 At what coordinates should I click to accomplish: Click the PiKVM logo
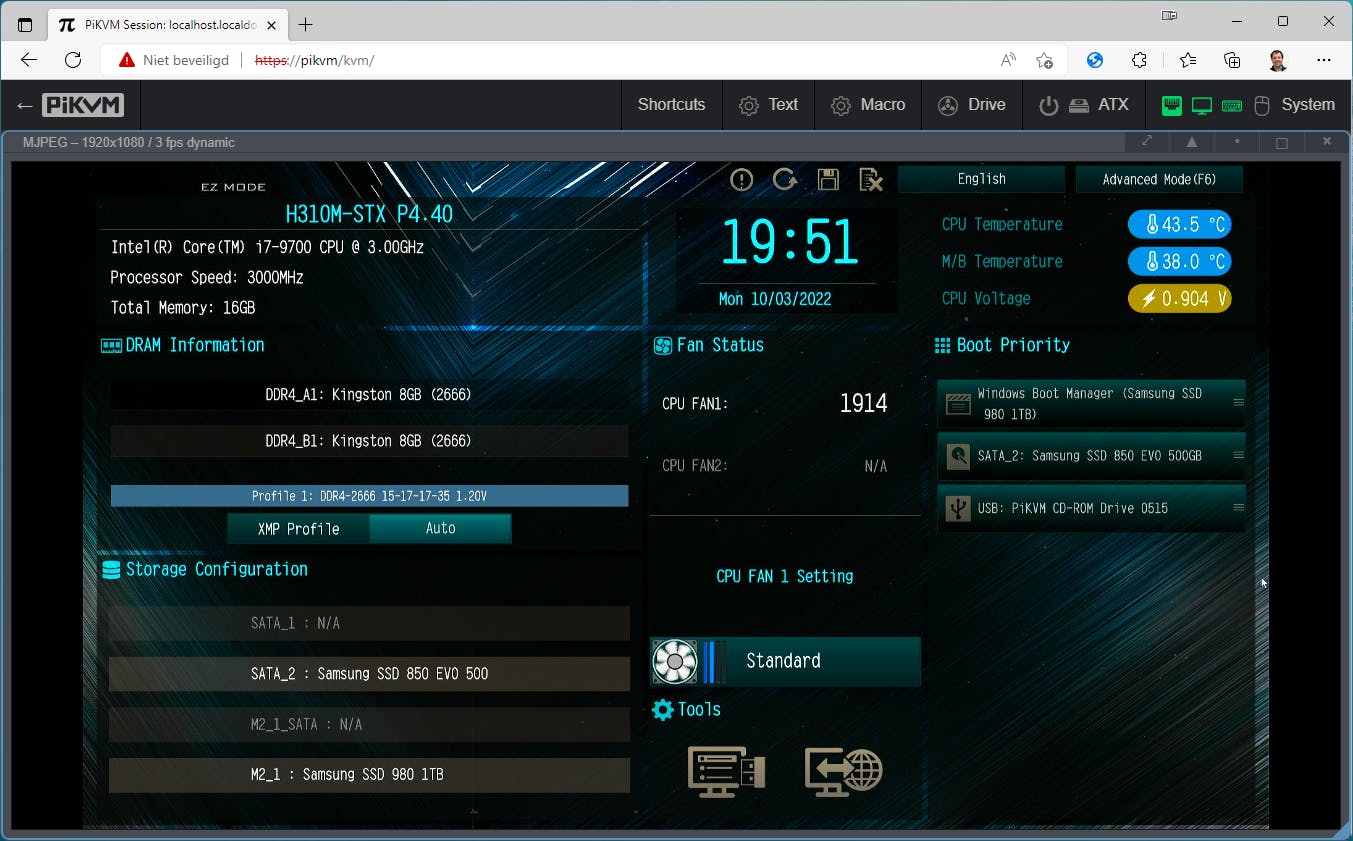coord(83,105)
